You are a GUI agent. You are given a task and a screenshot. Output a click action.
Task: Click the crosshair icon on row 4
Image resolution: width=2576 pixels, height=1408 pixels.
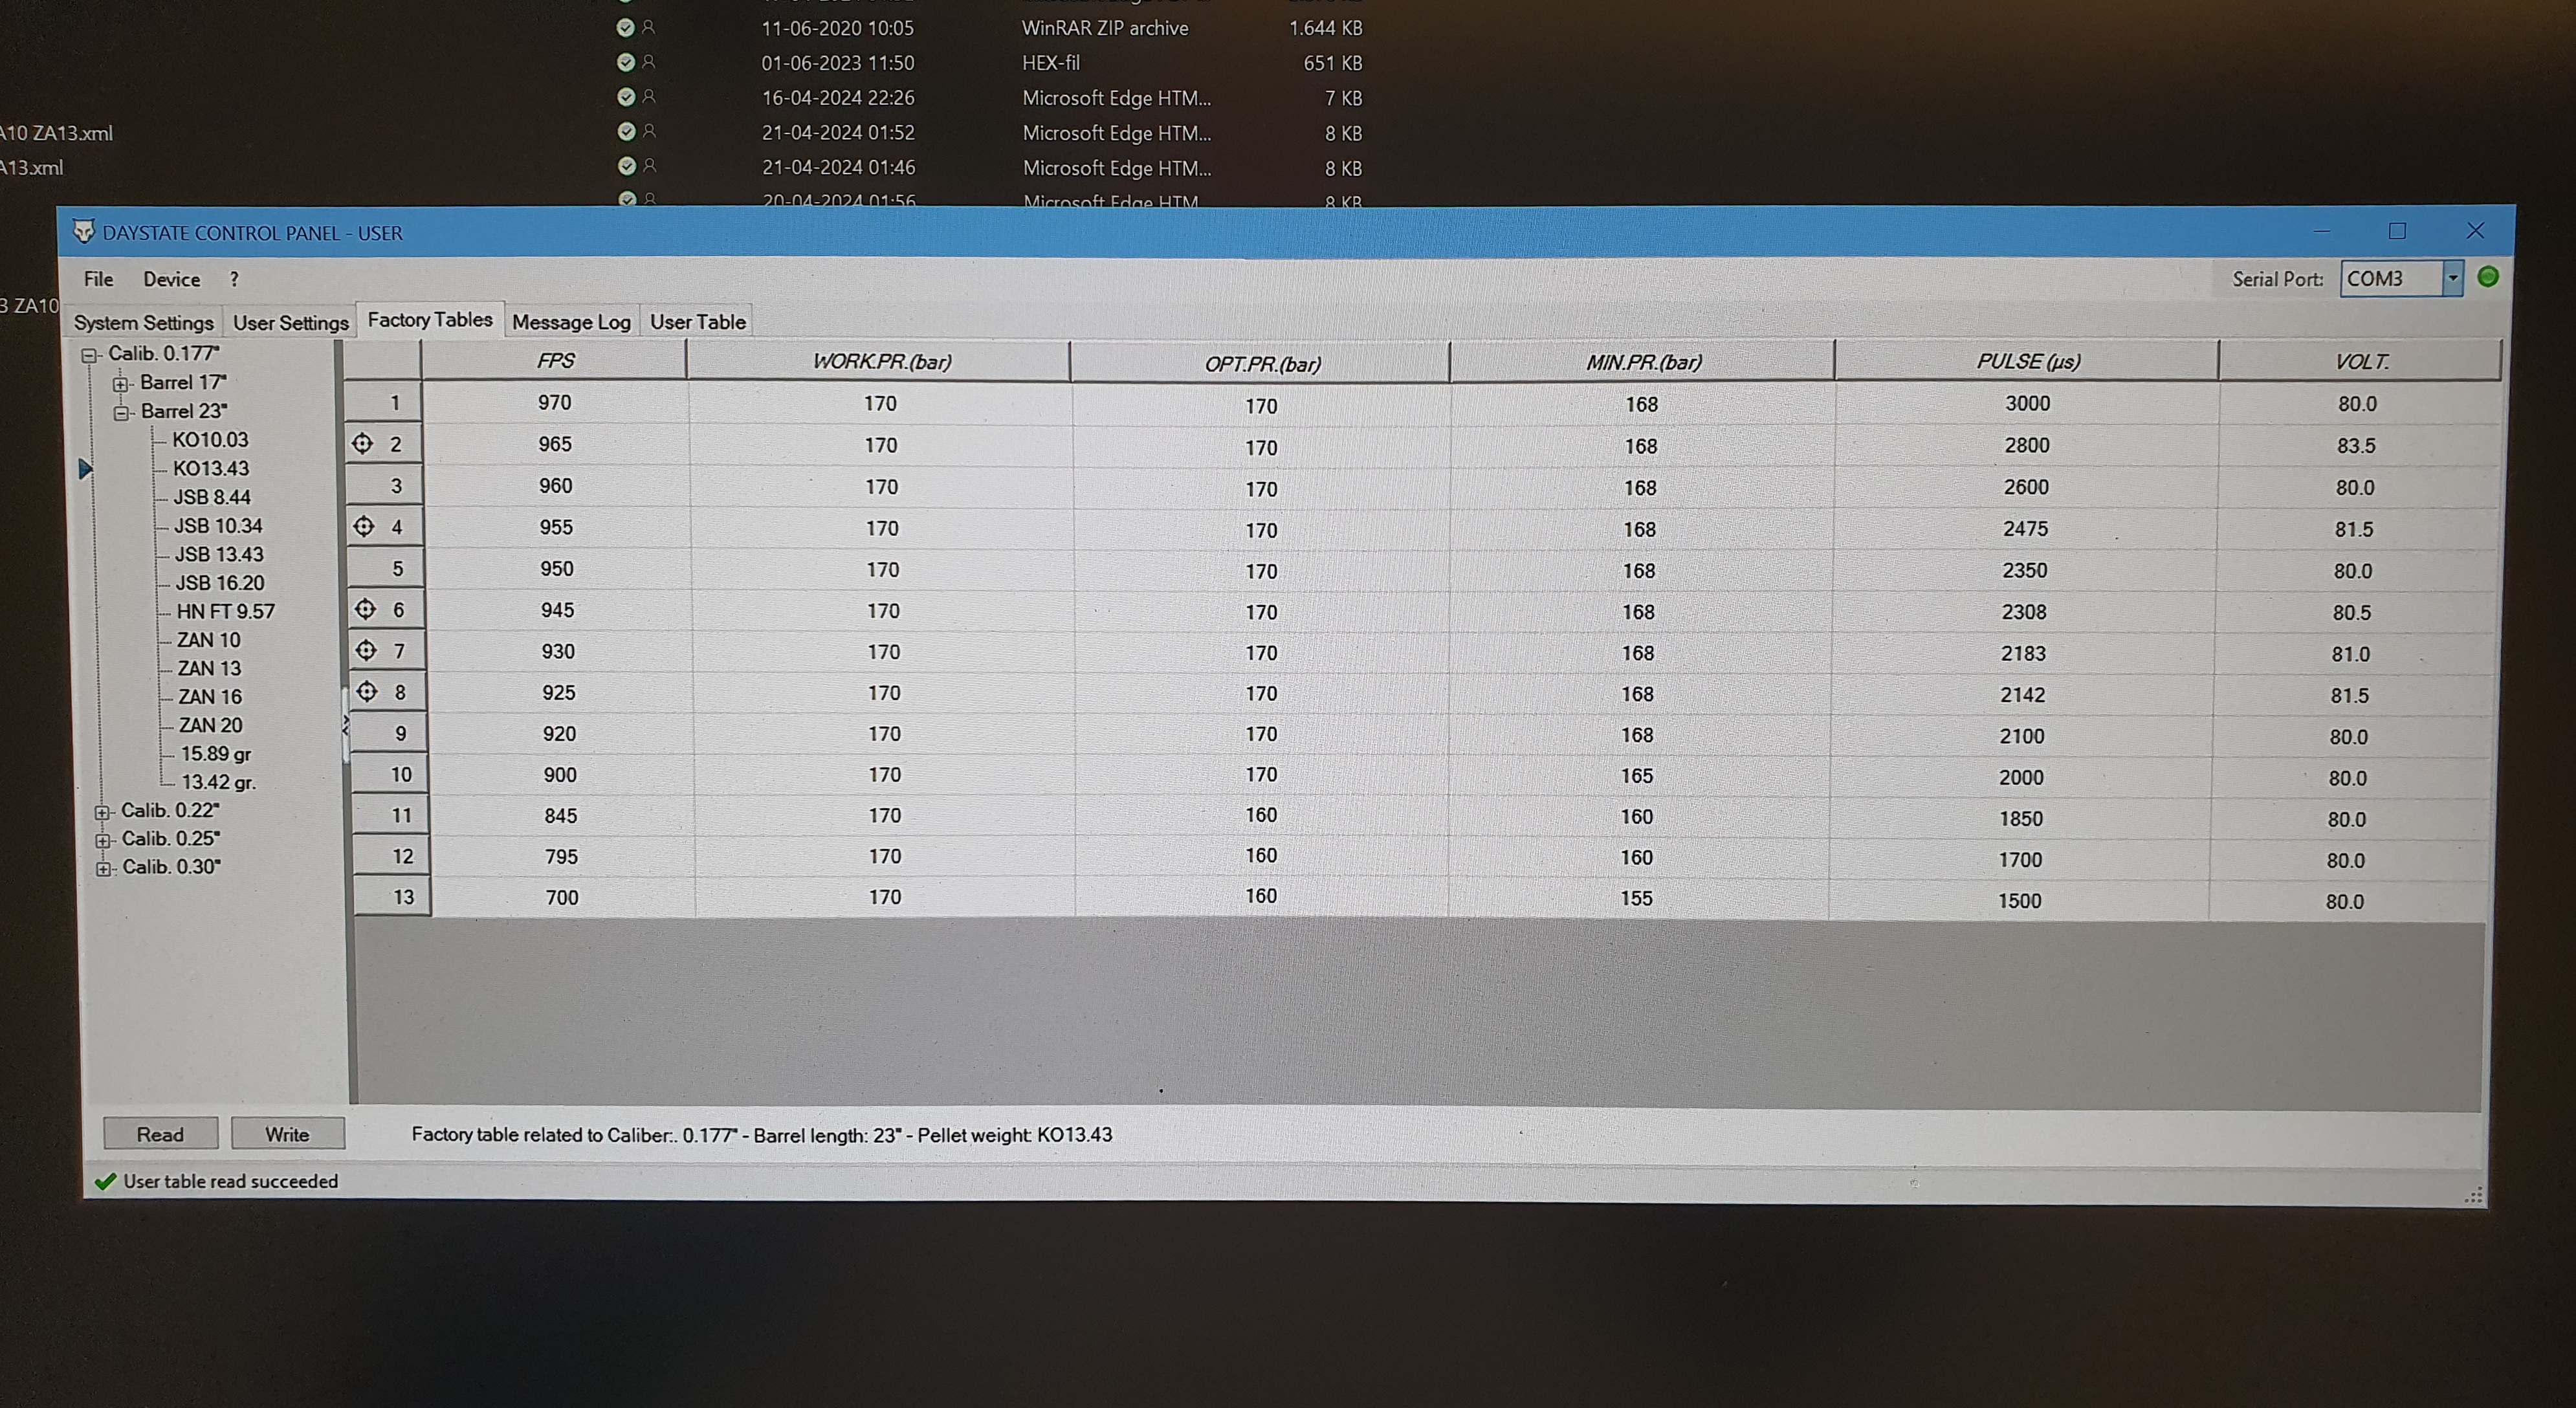click(x=364, y=526)
